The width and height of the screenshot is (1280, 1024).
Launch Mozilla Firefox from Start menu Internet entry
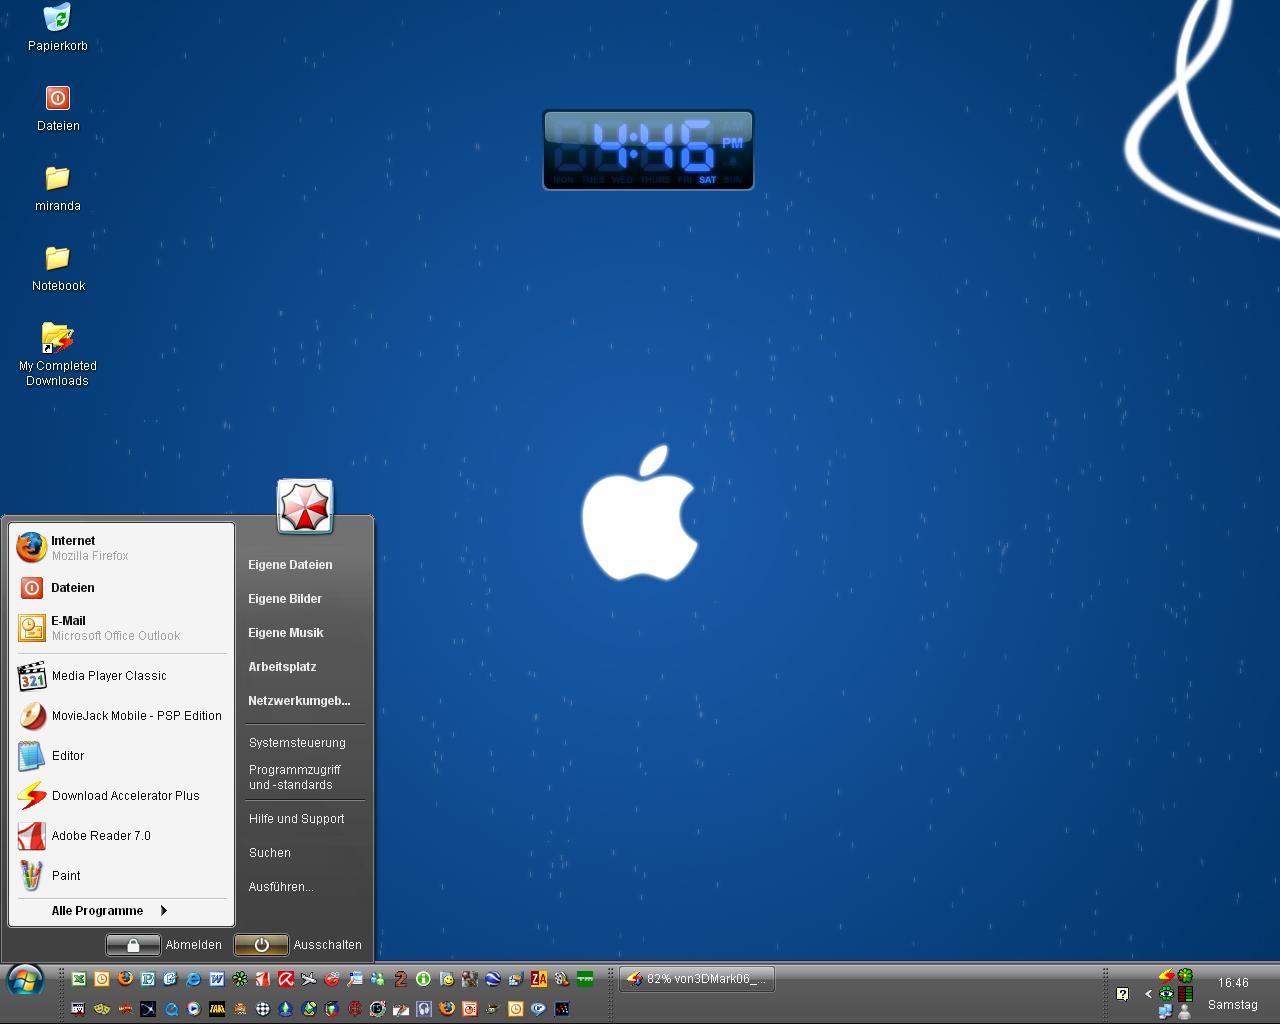(122, 547)
